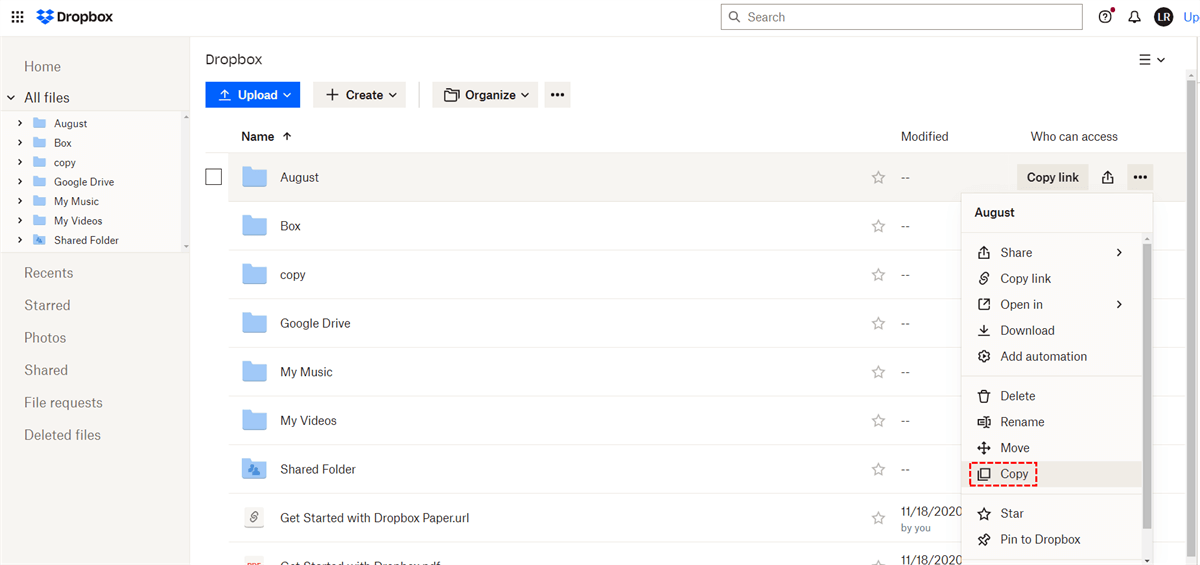Open the help question mark icon
This screenshot has height=565, width=1200.
coord(1105,17)
